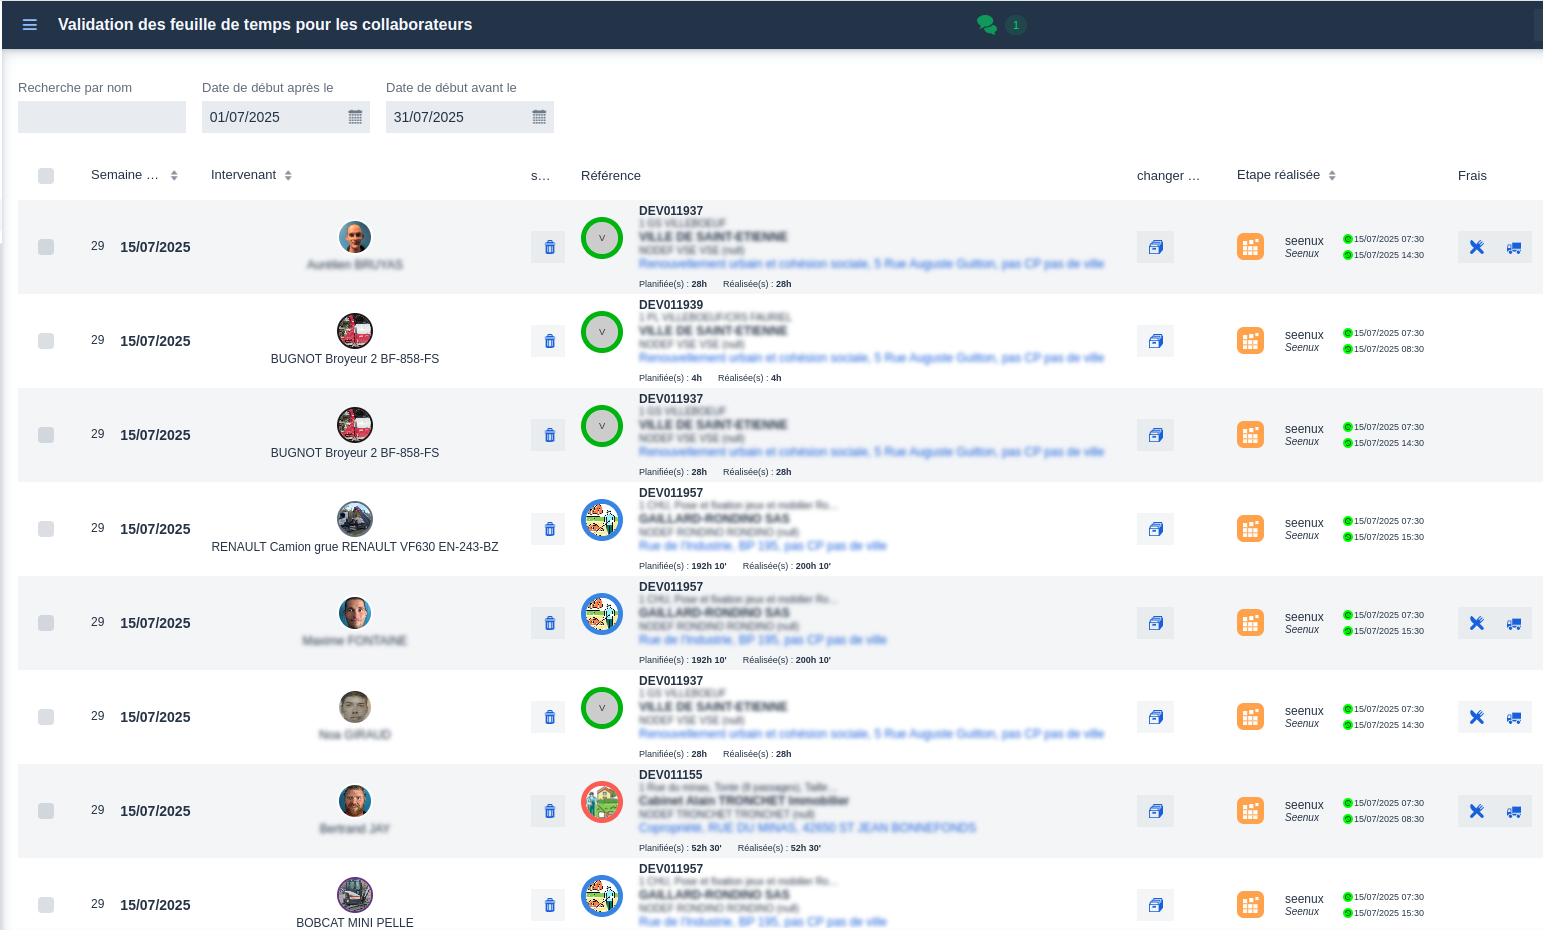
Task: Click the Recherche par nom input field
Action: [102, 117]
